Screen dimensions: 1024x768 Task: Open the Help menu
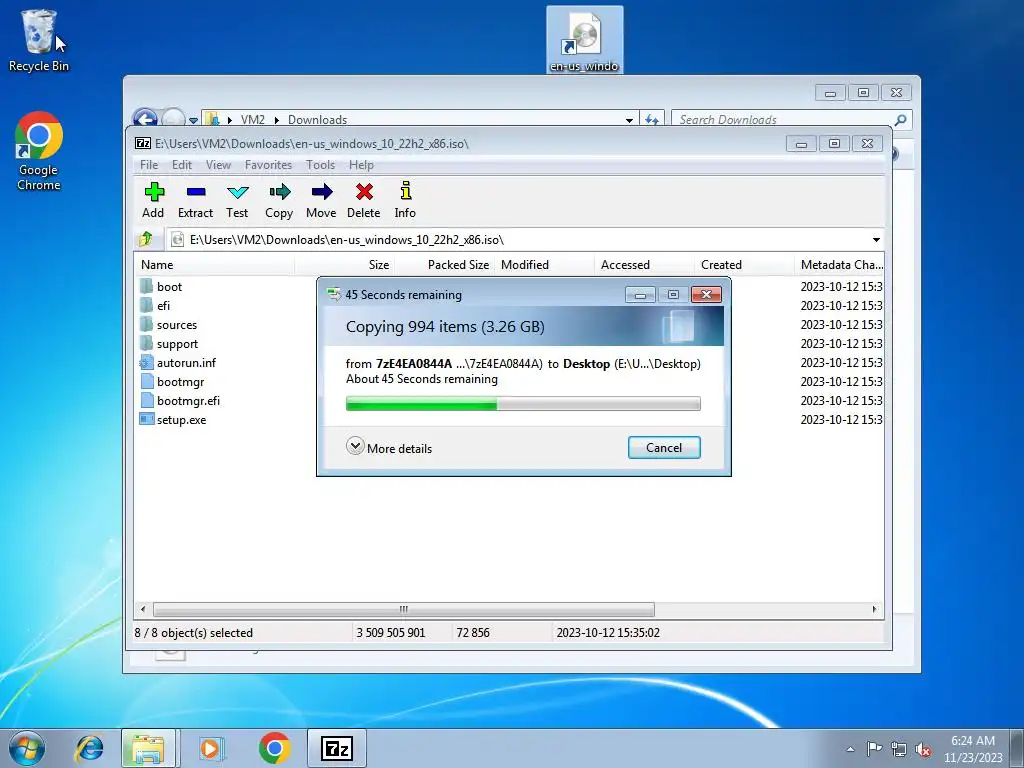point(361,165)
